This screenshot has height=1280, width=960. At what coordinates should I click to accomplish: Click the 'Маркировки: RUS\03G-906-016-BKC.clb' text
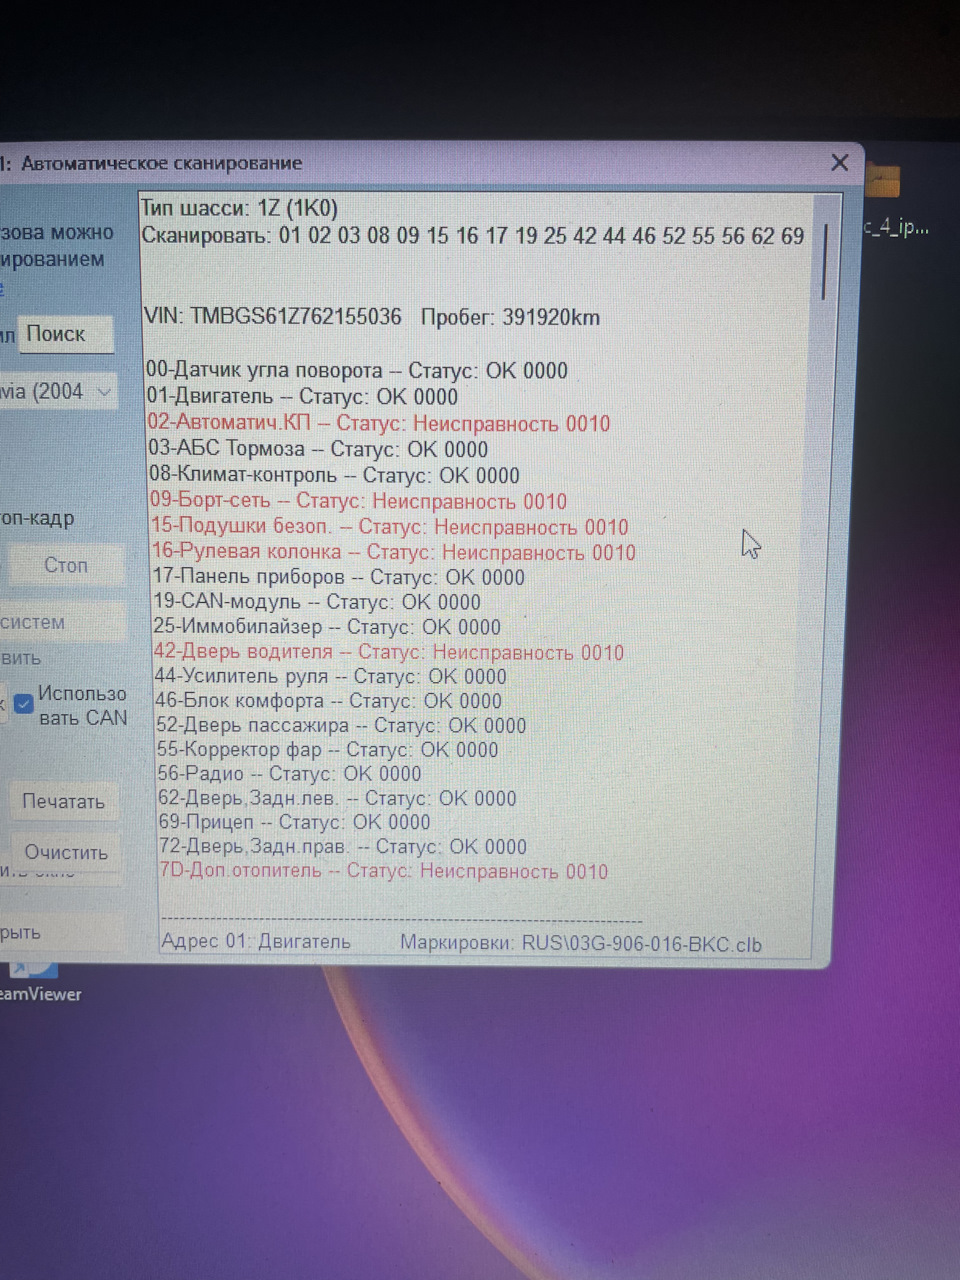(581, 943)
